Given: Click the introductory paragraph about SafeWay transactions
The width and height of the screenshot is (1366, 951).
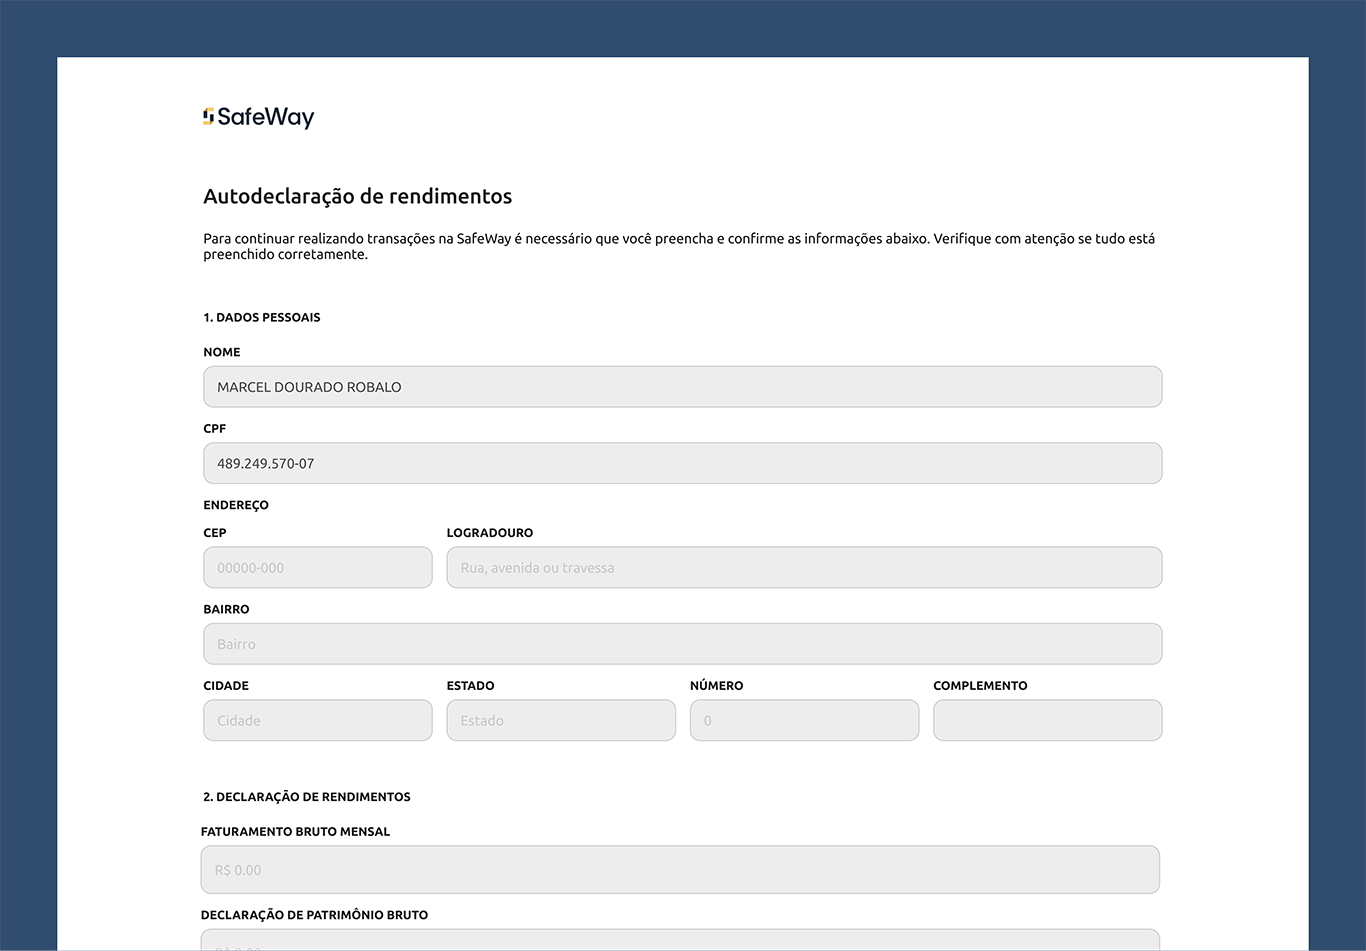Looking at the screenshot, I should click(x=679, y=247).
